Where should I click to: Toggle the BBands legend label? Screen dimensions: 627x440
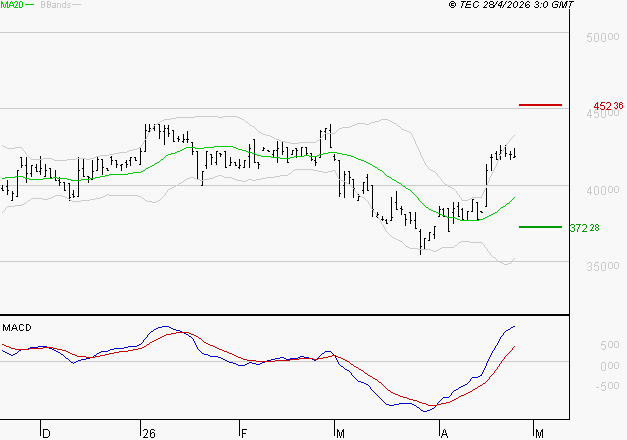tap(54, 5)
